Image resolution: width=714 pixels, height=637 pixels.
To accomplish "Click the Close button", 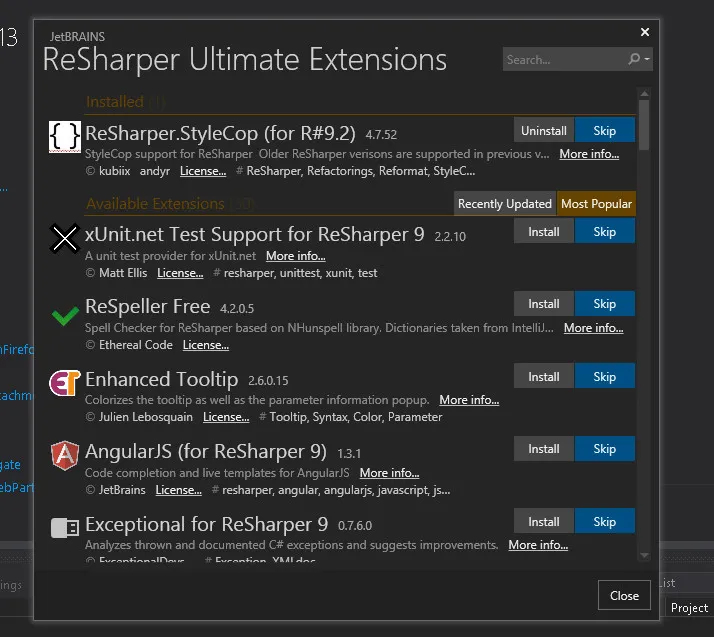I will 624,596.
